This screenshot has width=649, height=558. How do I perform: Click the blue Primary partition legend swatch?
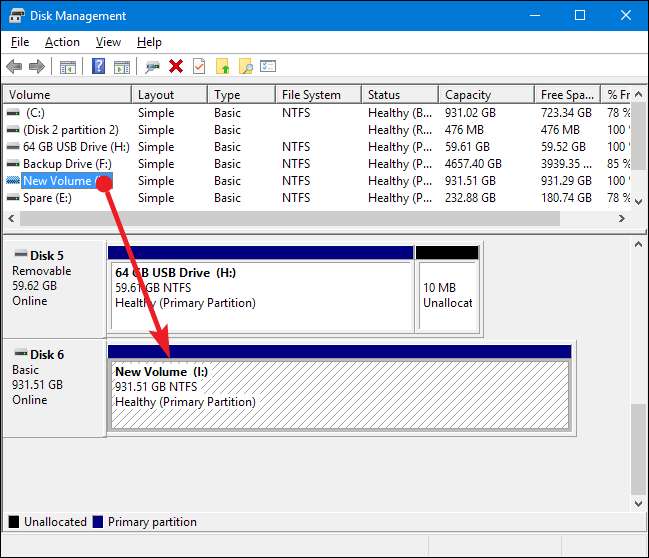click(98, 522)
